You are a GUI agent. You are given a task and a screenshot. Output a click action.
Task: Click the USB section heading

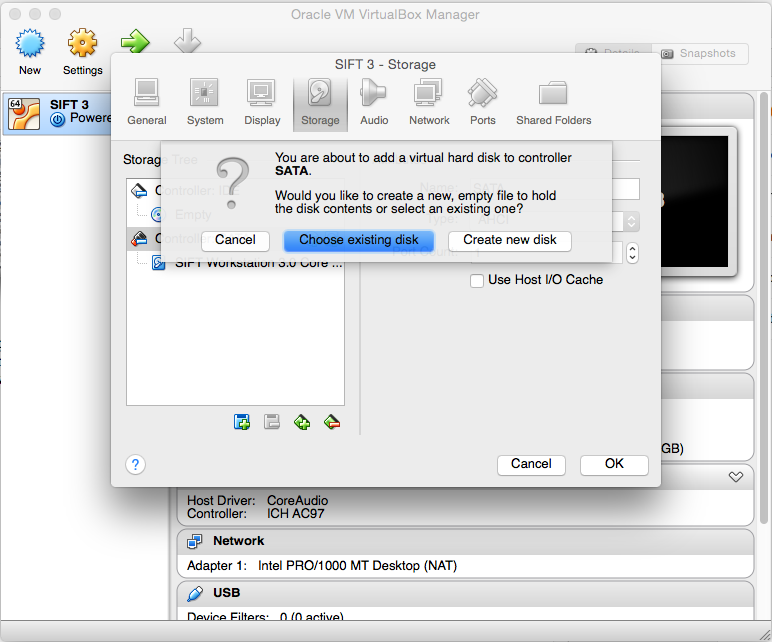click(226, 592)
